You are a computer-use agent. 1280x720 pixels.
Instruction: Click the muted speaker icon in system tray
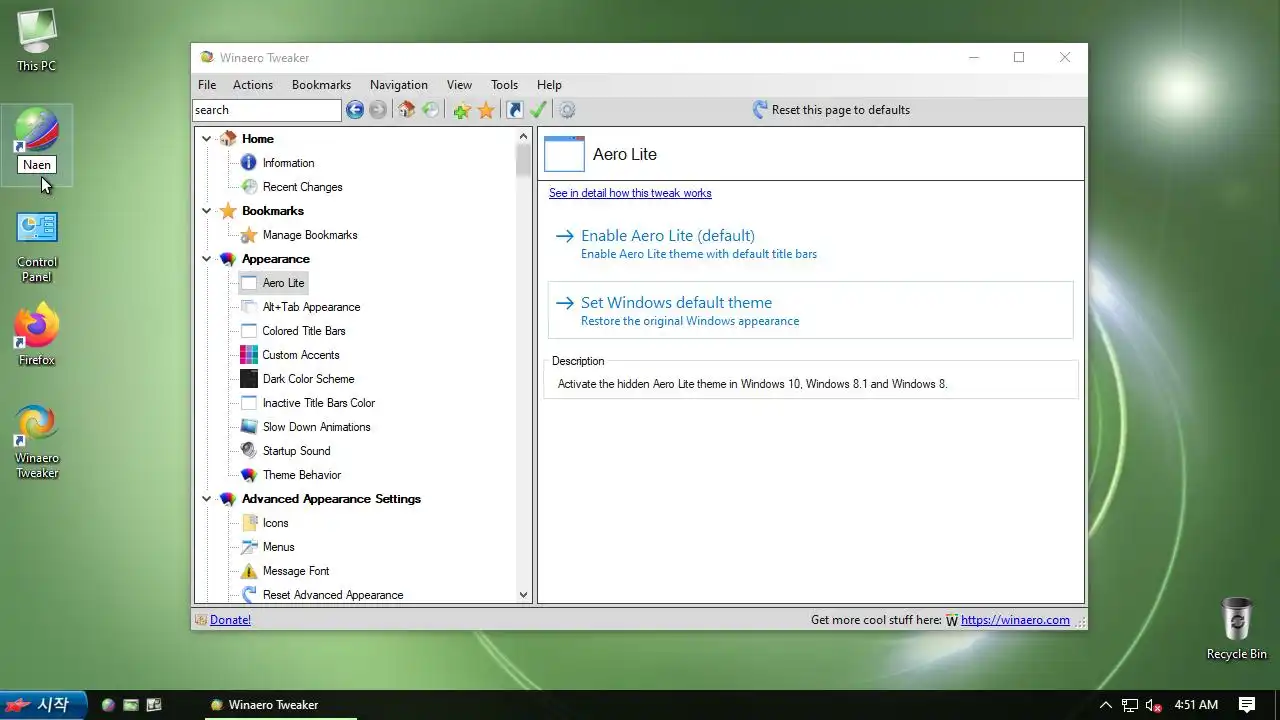pos(1153,705)
